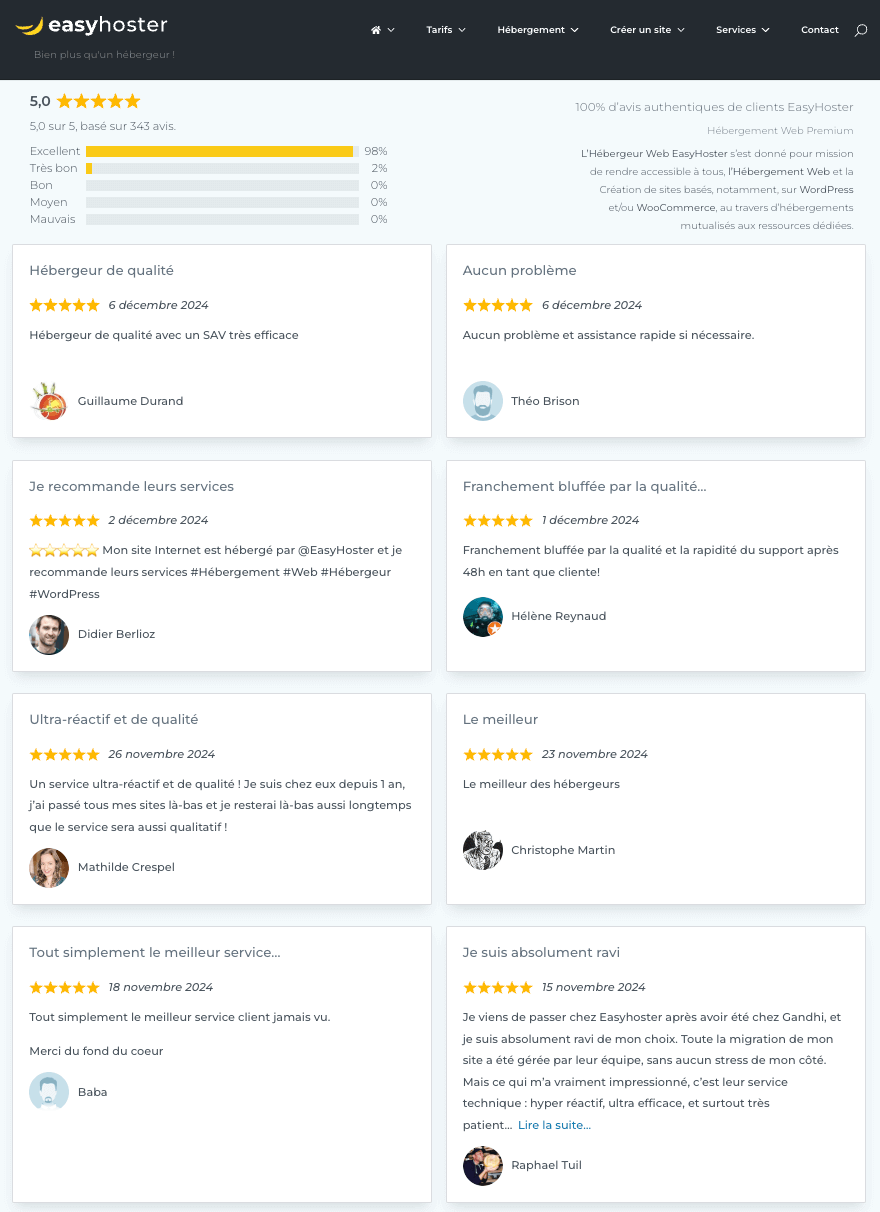Click Guillaume Durand's avatar image
This screenshot has height=1212, width=880.
49,401
